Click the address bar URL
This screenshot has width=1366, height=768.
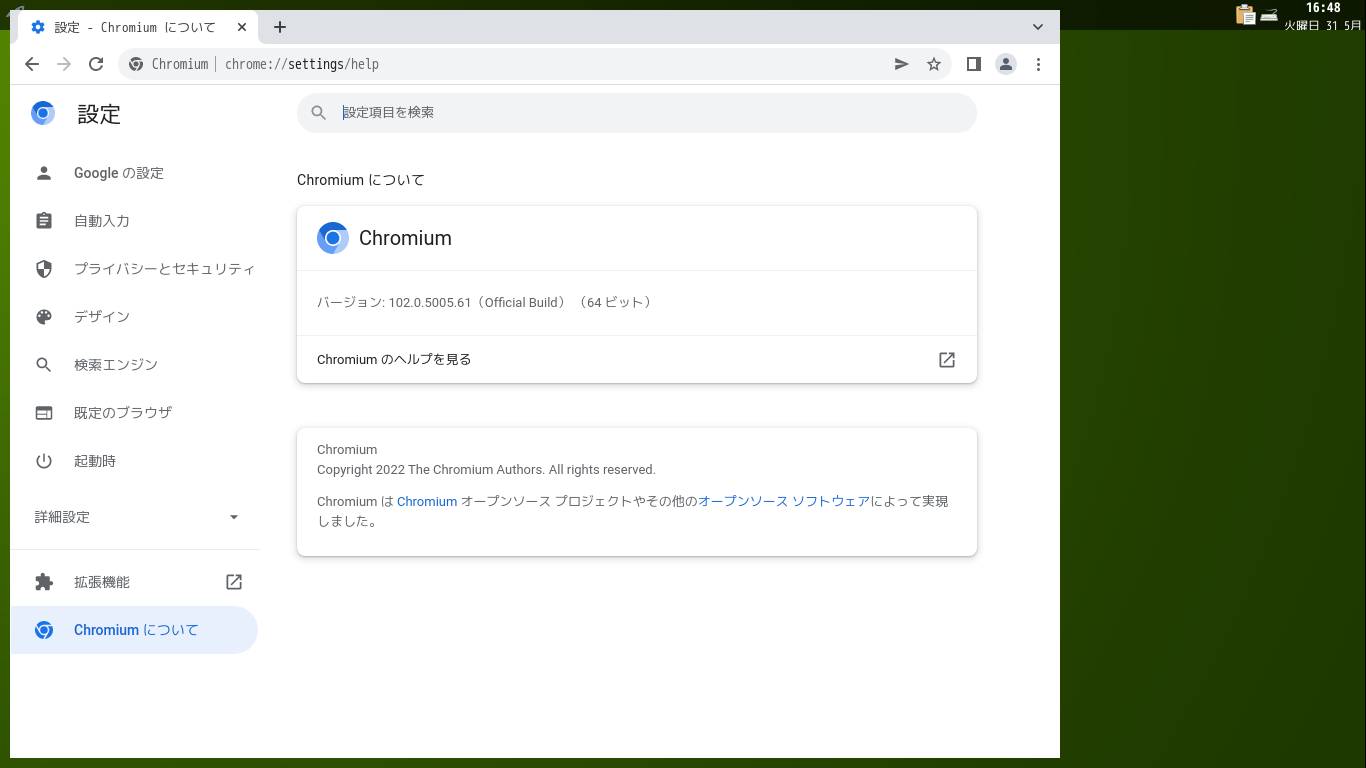[302, 64]
